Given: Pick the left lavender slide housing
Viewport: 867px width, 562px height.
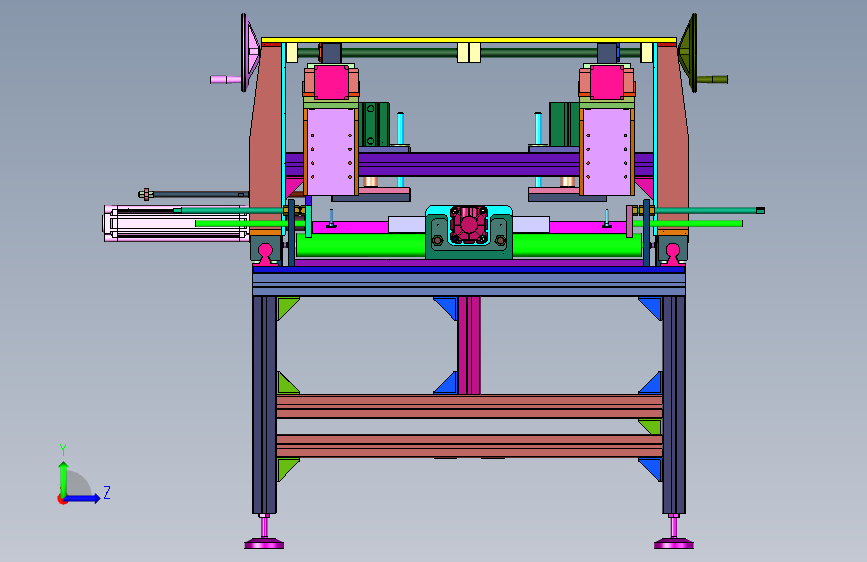Looking at the screenshot, I should pos(331,152).
